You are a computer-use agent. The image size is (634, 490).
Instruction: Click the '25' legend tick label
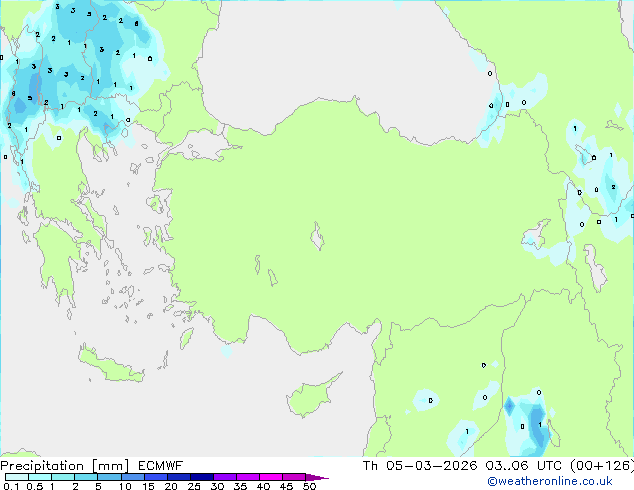(194, 486)
